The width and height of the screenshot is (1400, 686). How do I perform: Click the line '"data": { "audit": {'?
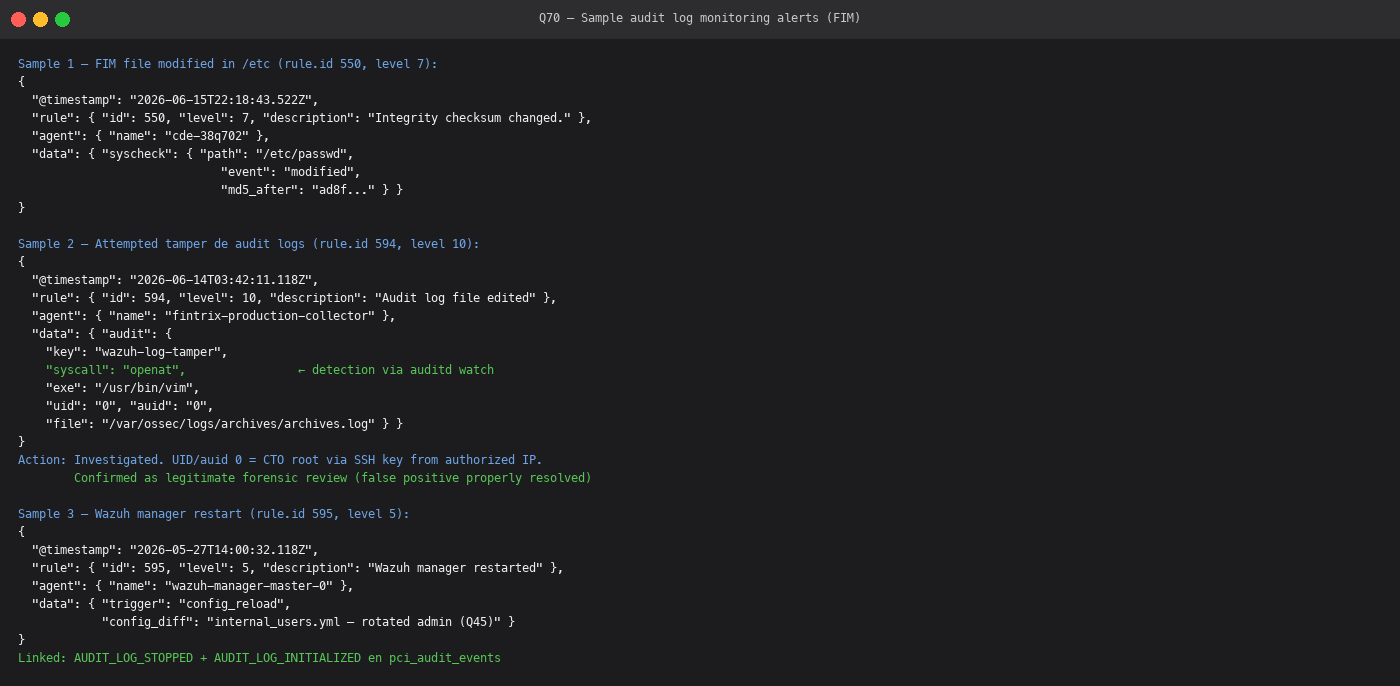point(102,334)
